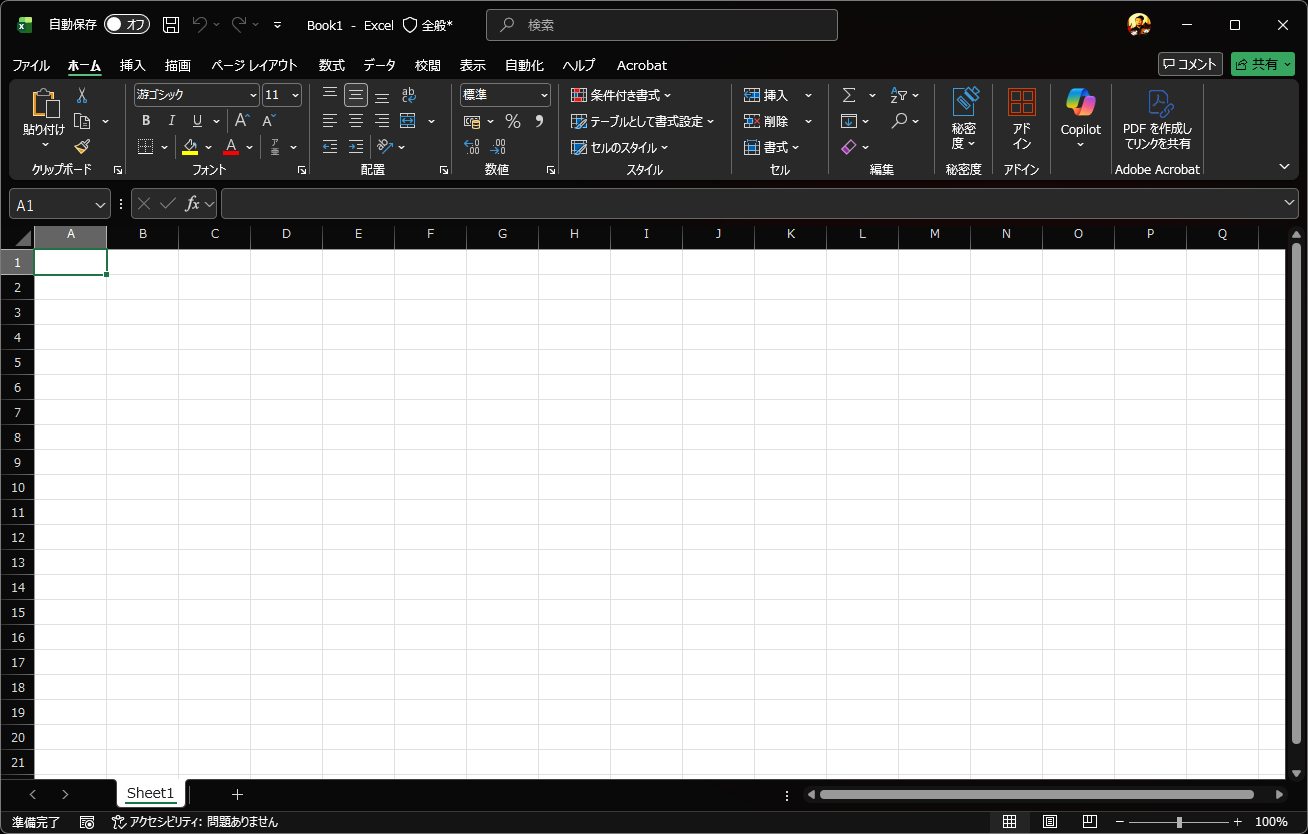This screenshot has width=1308, height=834.
Task: Apply percent style formatting
Action: [512, 121]
